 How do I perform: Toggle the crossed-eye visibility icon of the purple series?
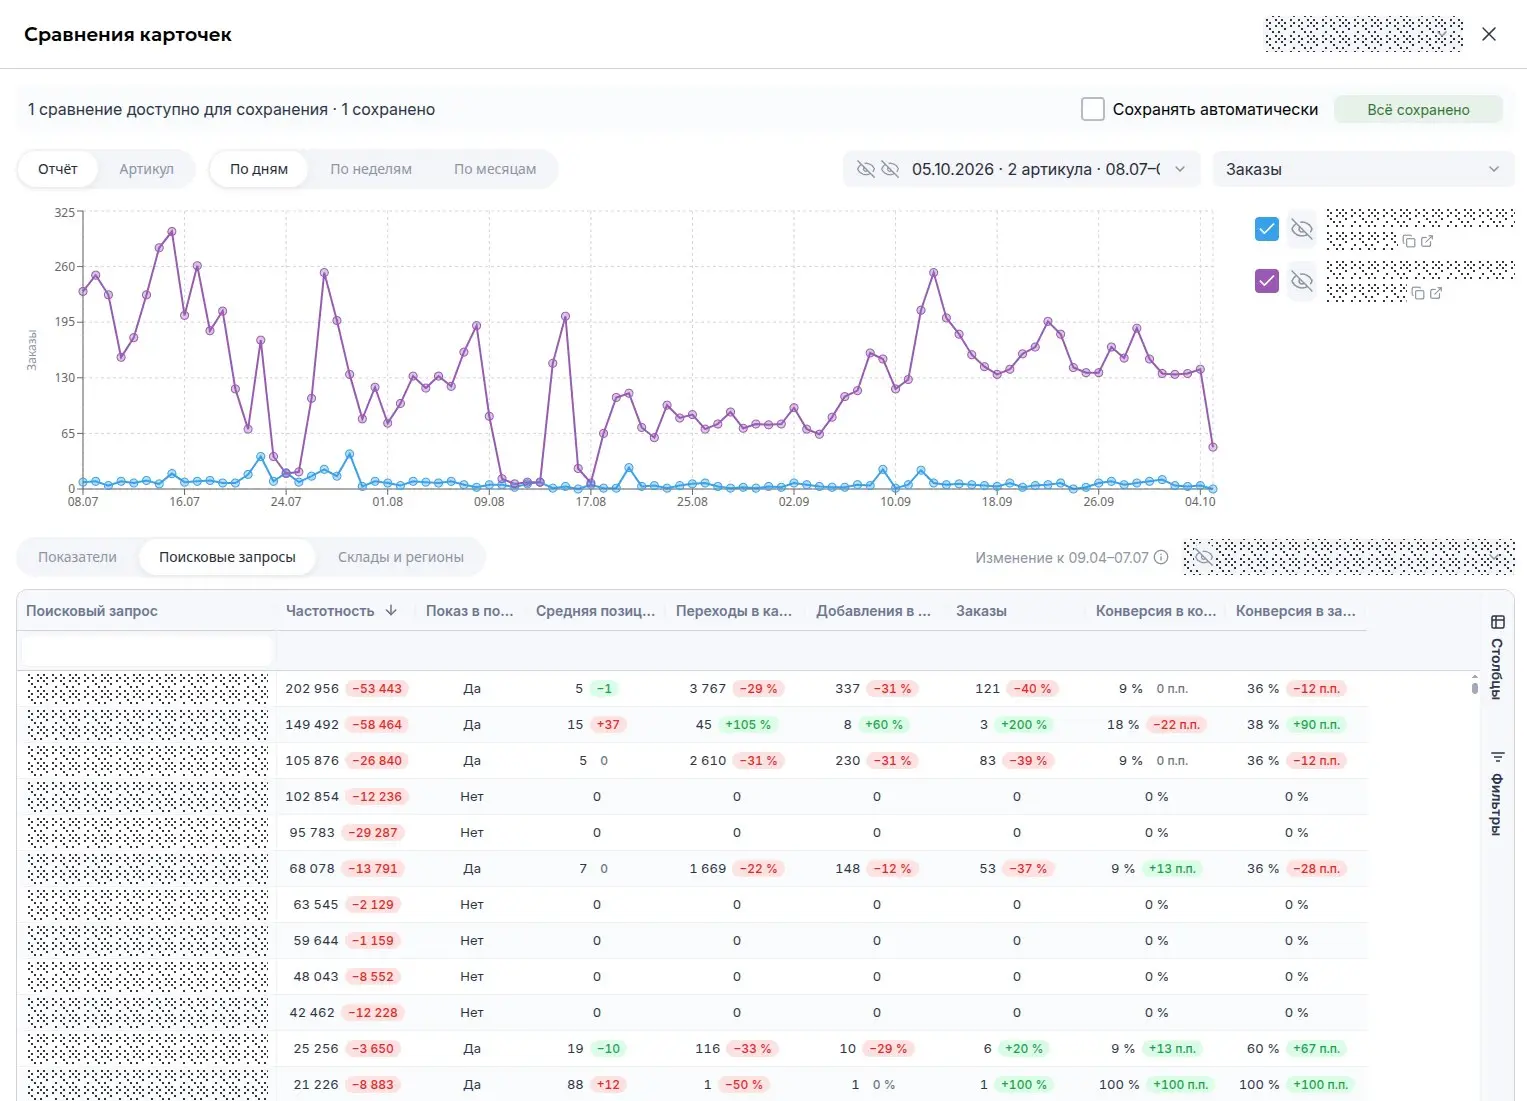tap(1301, 281)
